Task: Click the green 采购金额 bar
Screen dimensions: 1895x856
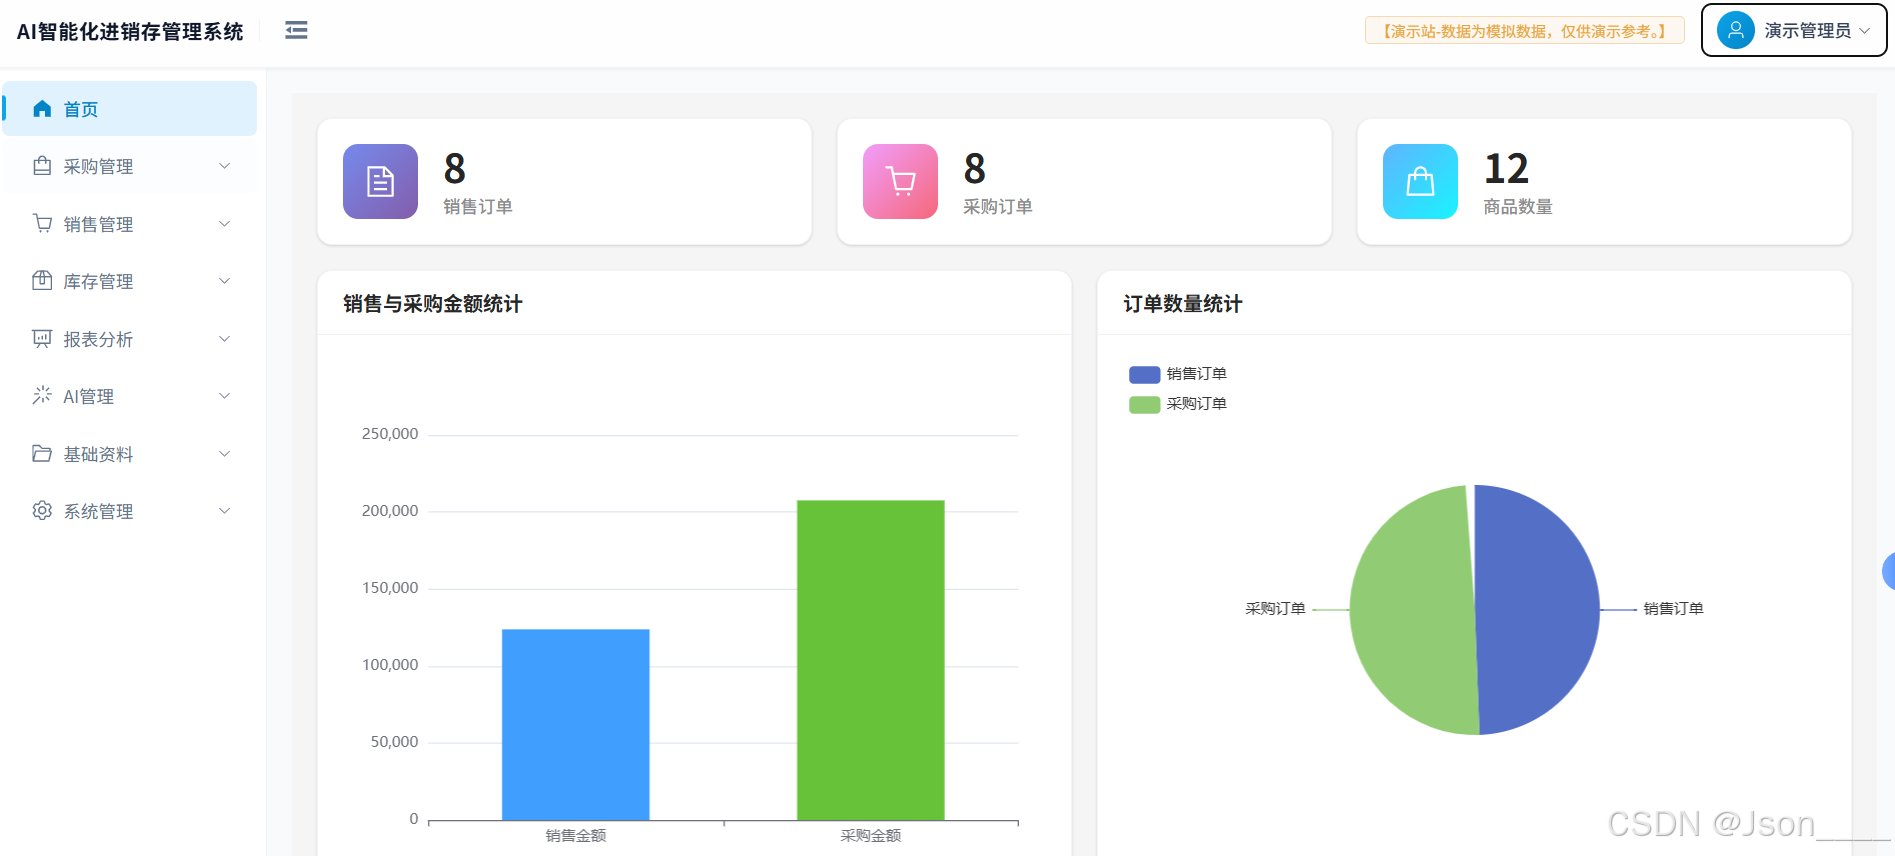Action: 870,660
